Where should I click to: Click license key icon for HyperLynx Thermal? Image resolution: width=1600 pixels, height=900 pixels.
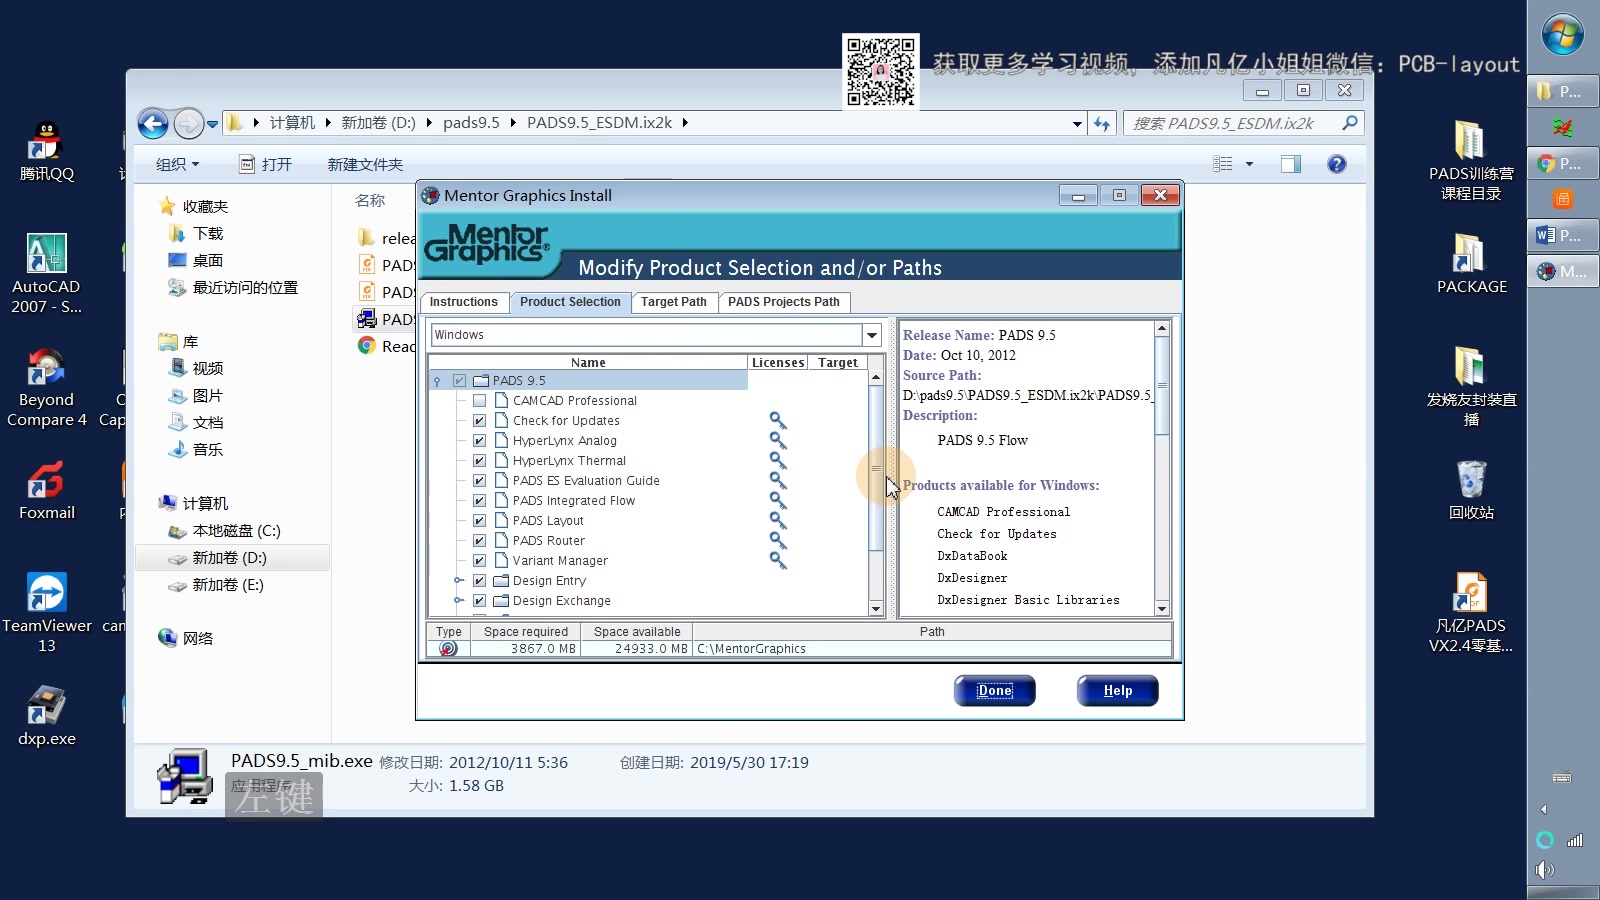click(777, 461)
